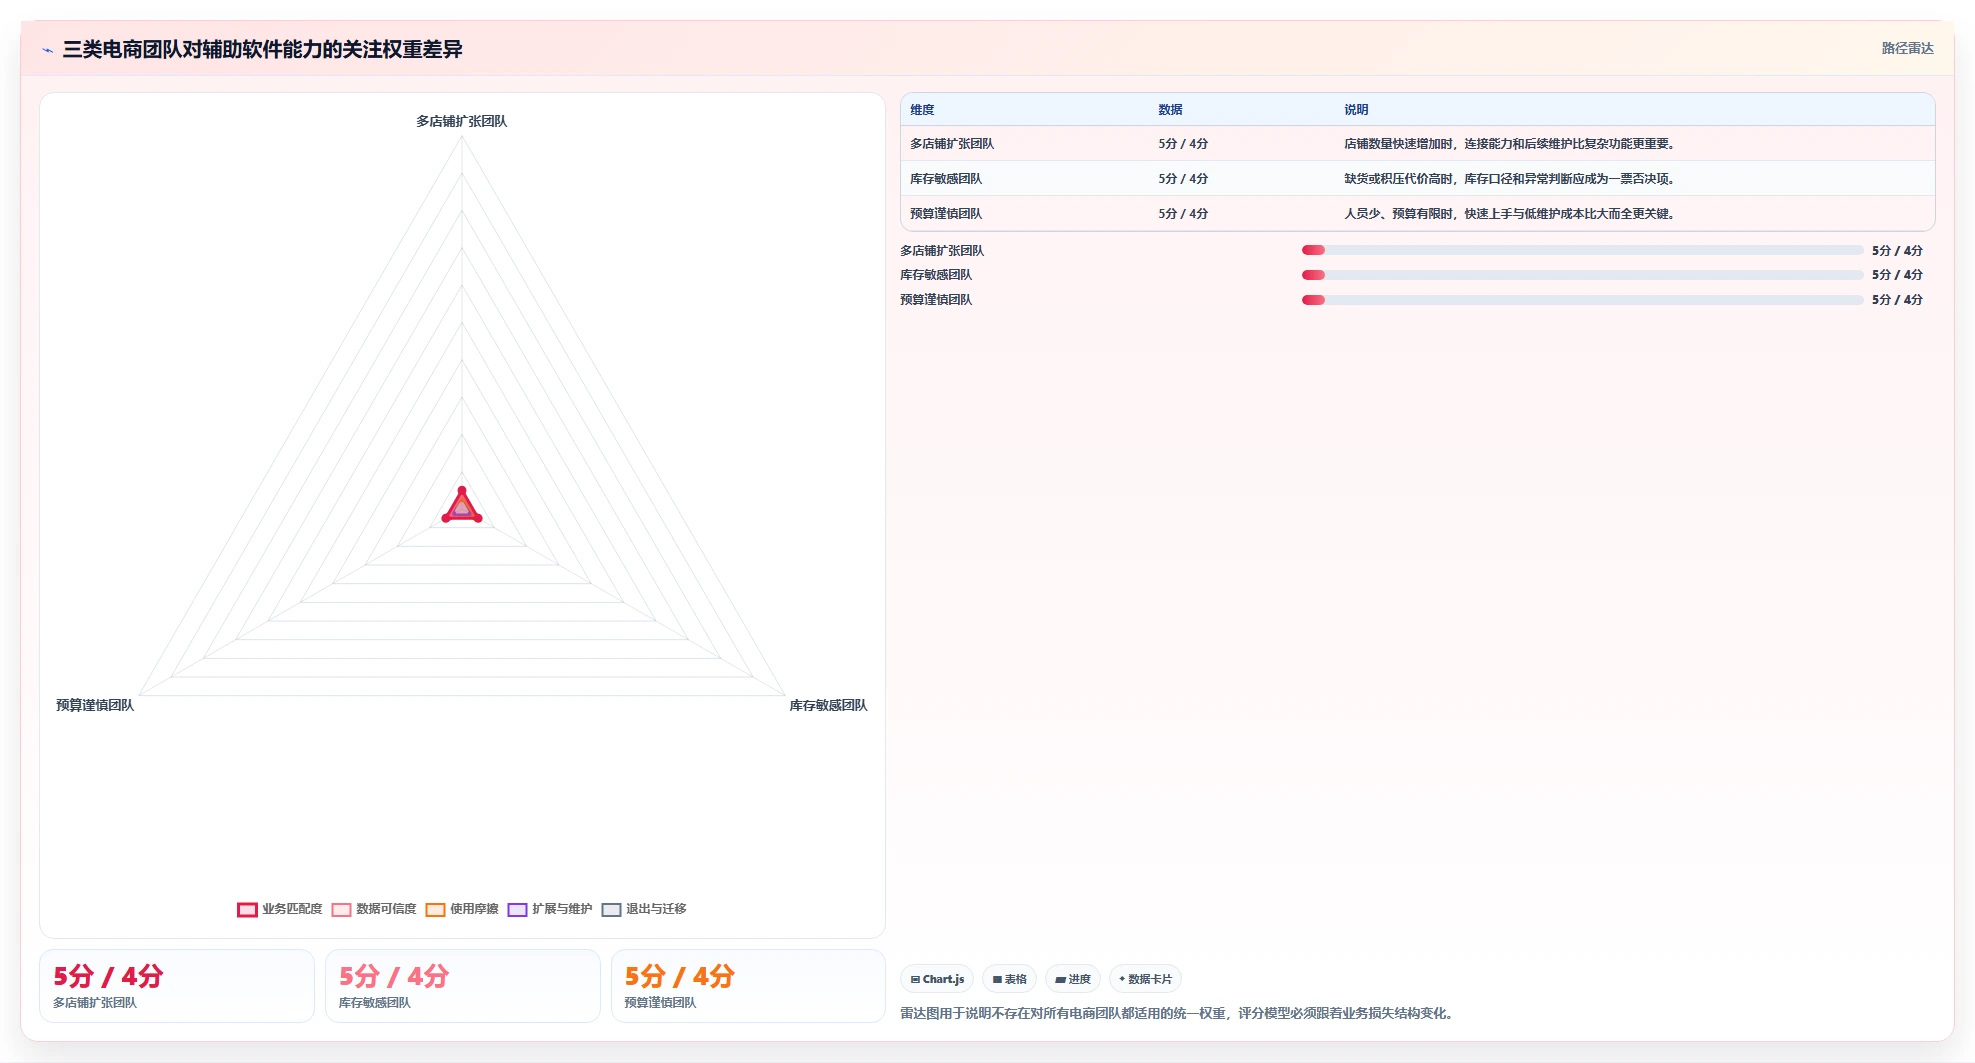Click the red radar polygon at chart center
The height and width of the screenshot is (1063, 1975).
point(462,507)
